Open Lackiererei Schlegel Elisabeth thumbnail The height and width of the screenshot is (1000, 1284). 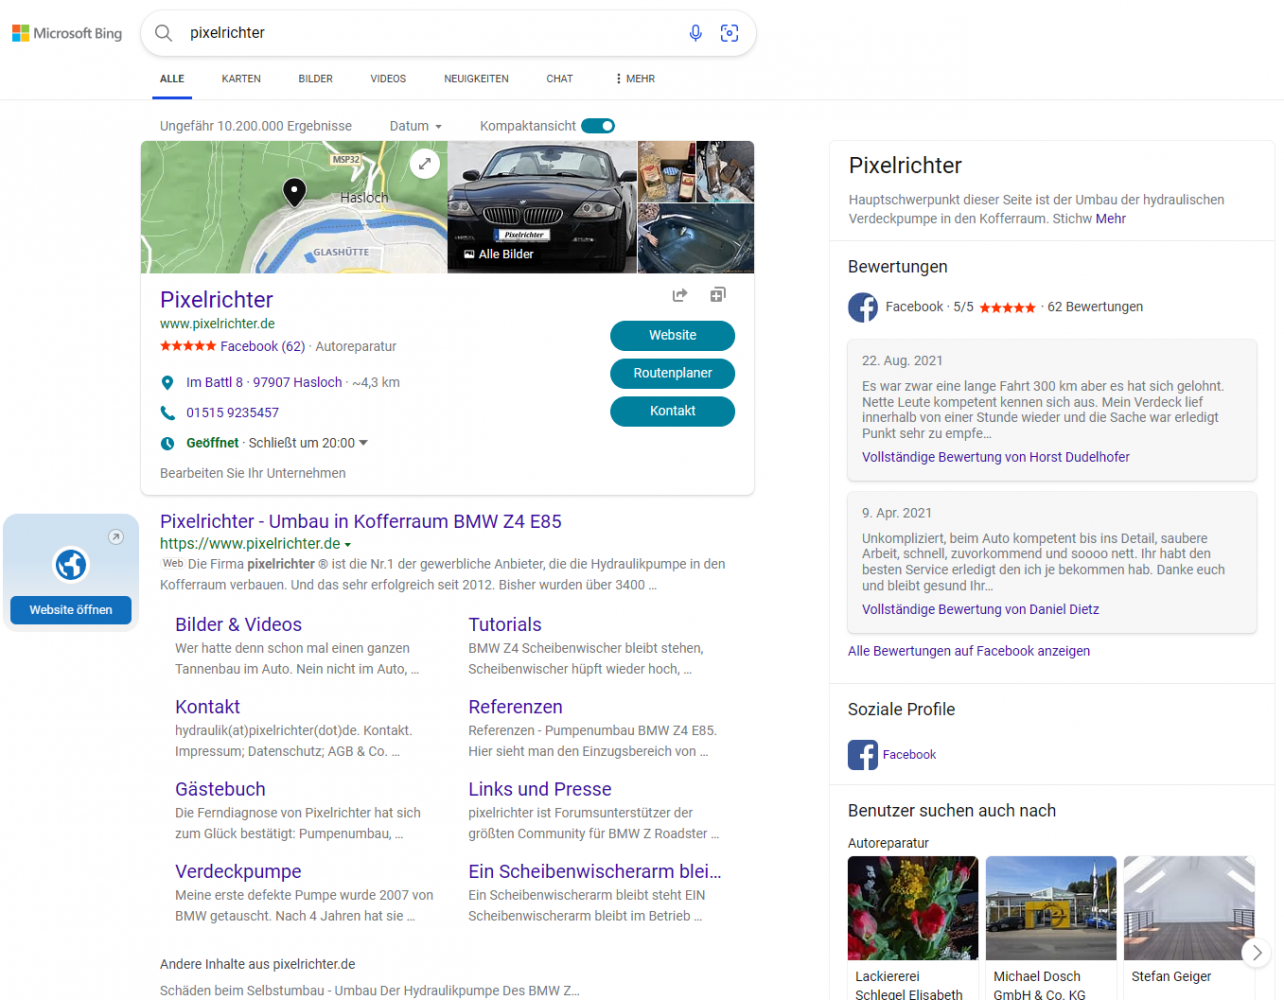click(913, 908)
